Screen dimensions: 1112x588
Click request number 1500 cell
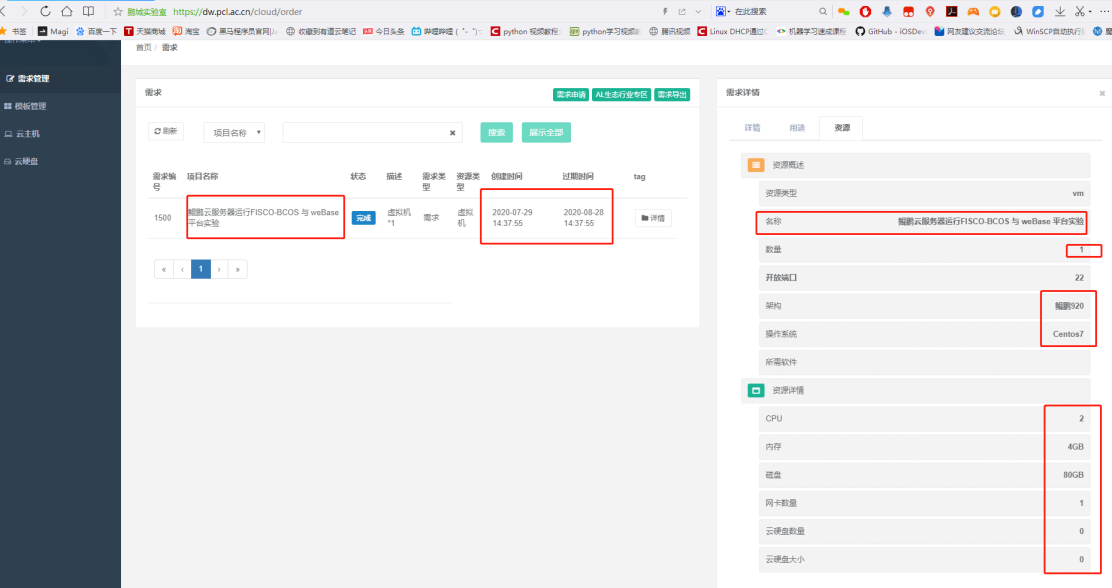[162, 218]
